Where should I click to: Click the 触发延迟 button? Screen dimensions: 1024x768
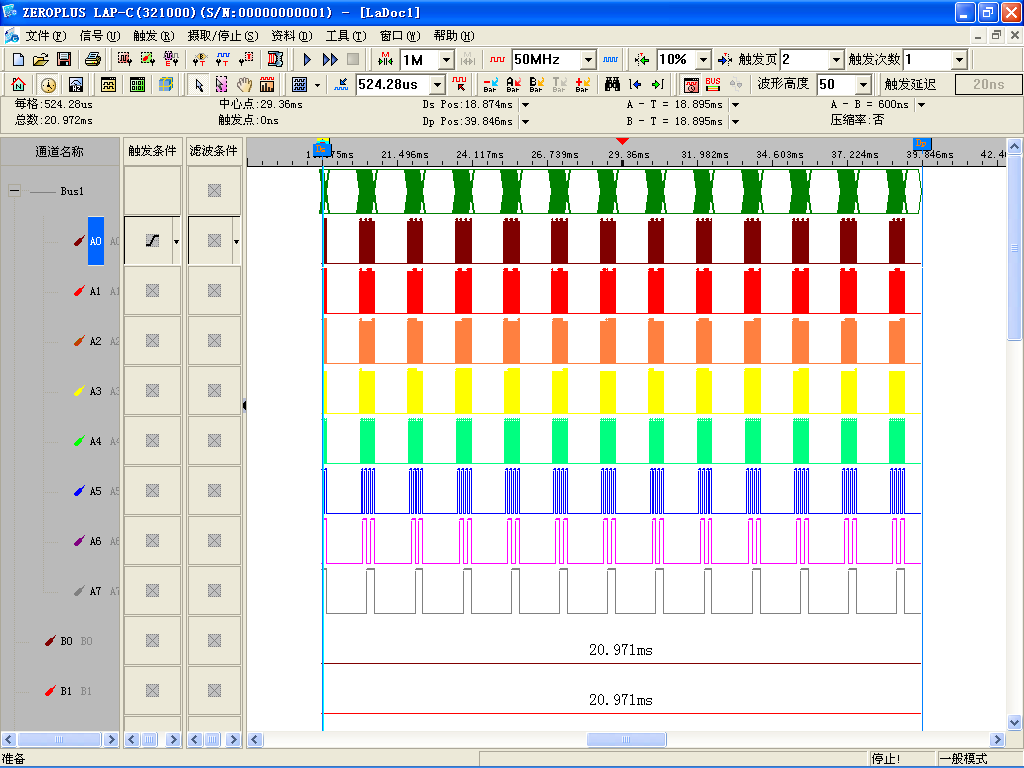[x=910, y=85]
